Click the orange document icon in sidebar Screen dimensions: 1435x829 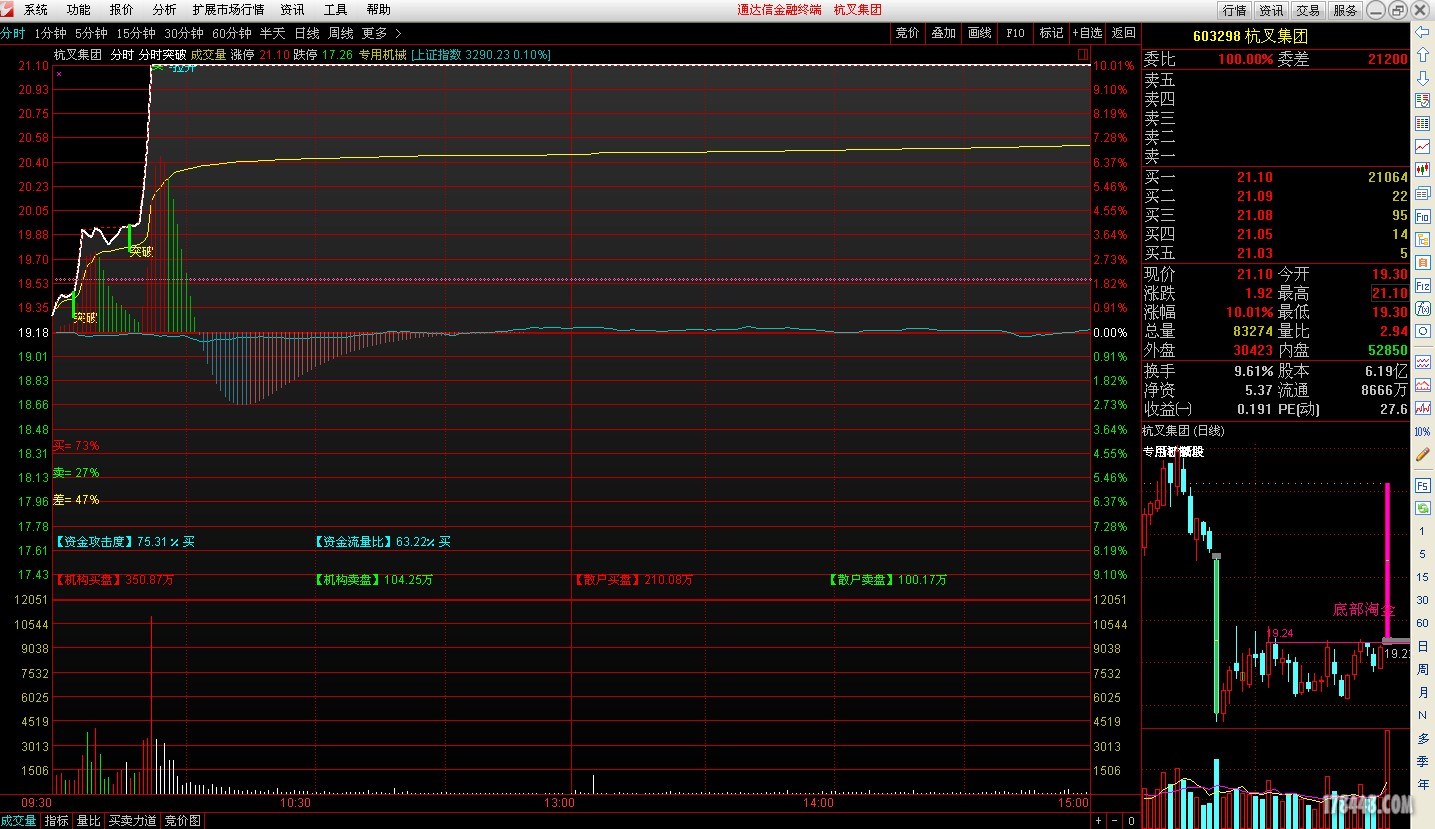[x=1422, y=262]
